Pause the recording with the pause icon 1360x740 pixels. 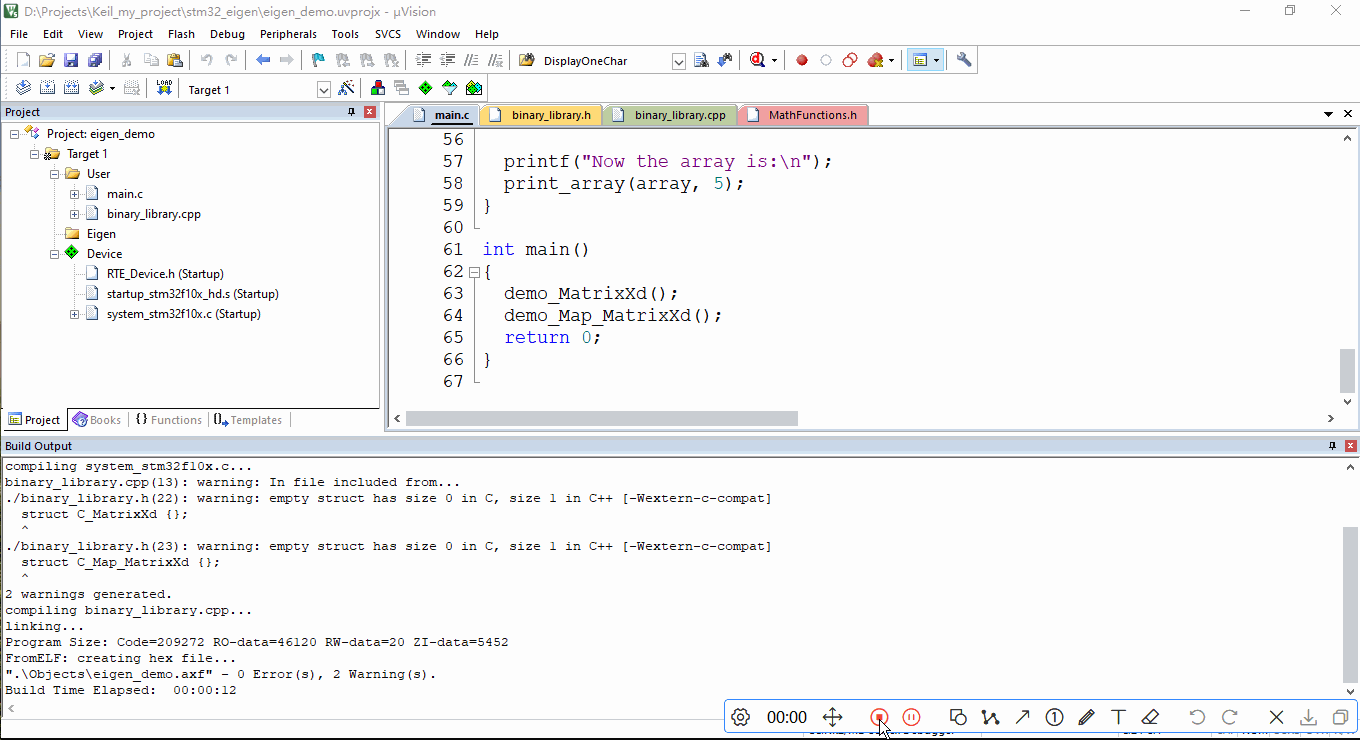click(911, 717)
